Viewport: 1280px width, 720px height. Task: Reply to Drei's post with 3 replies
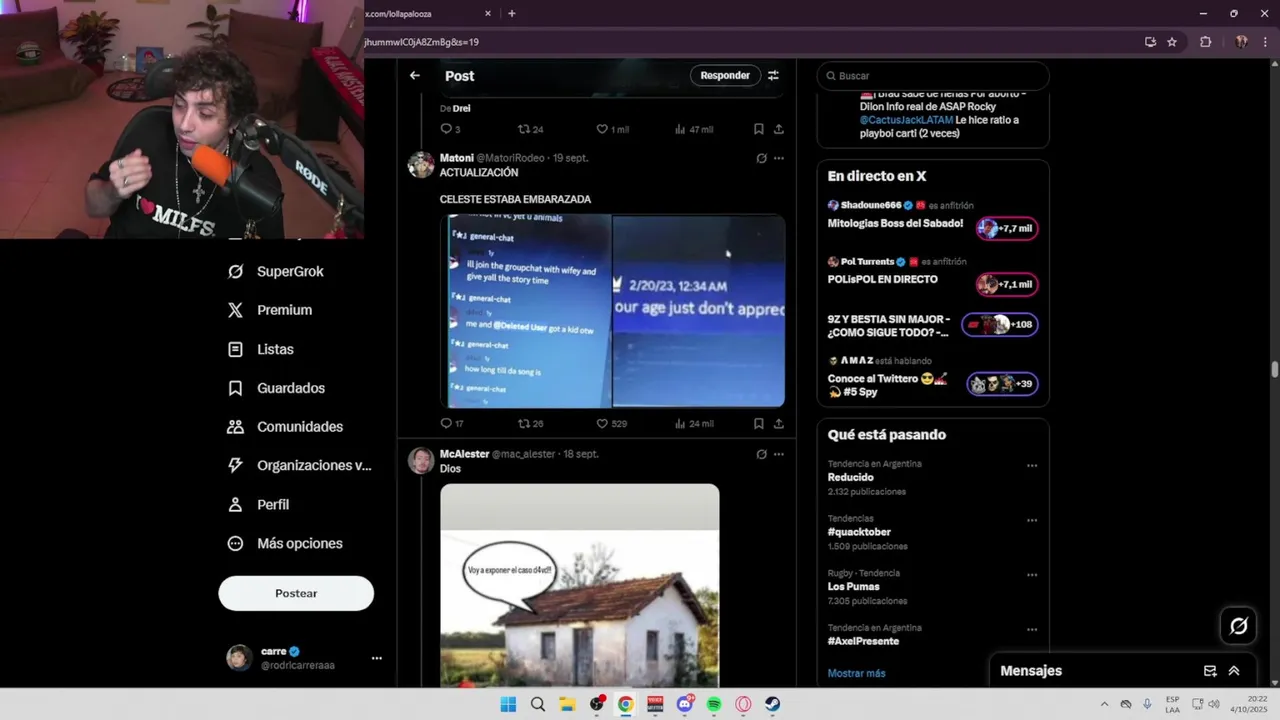click(450, 129)
